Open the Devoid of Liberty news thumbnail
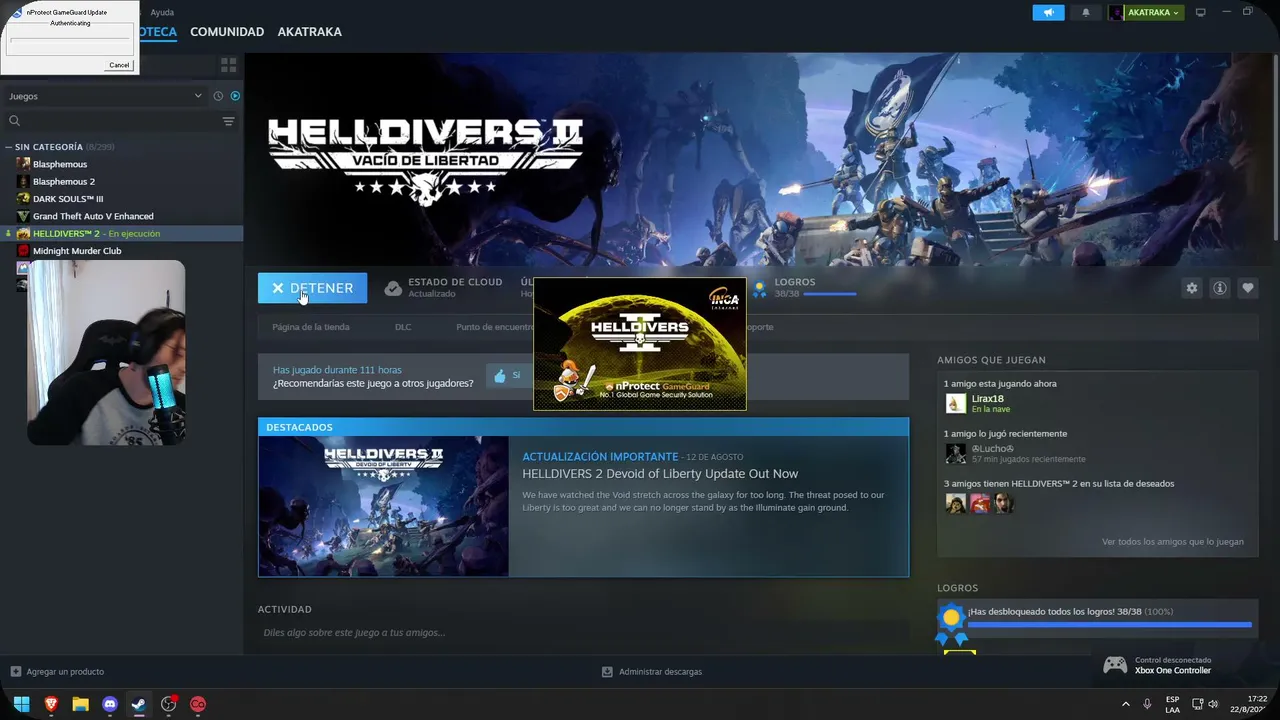The image size is (1280, 720). coord(384,507)
